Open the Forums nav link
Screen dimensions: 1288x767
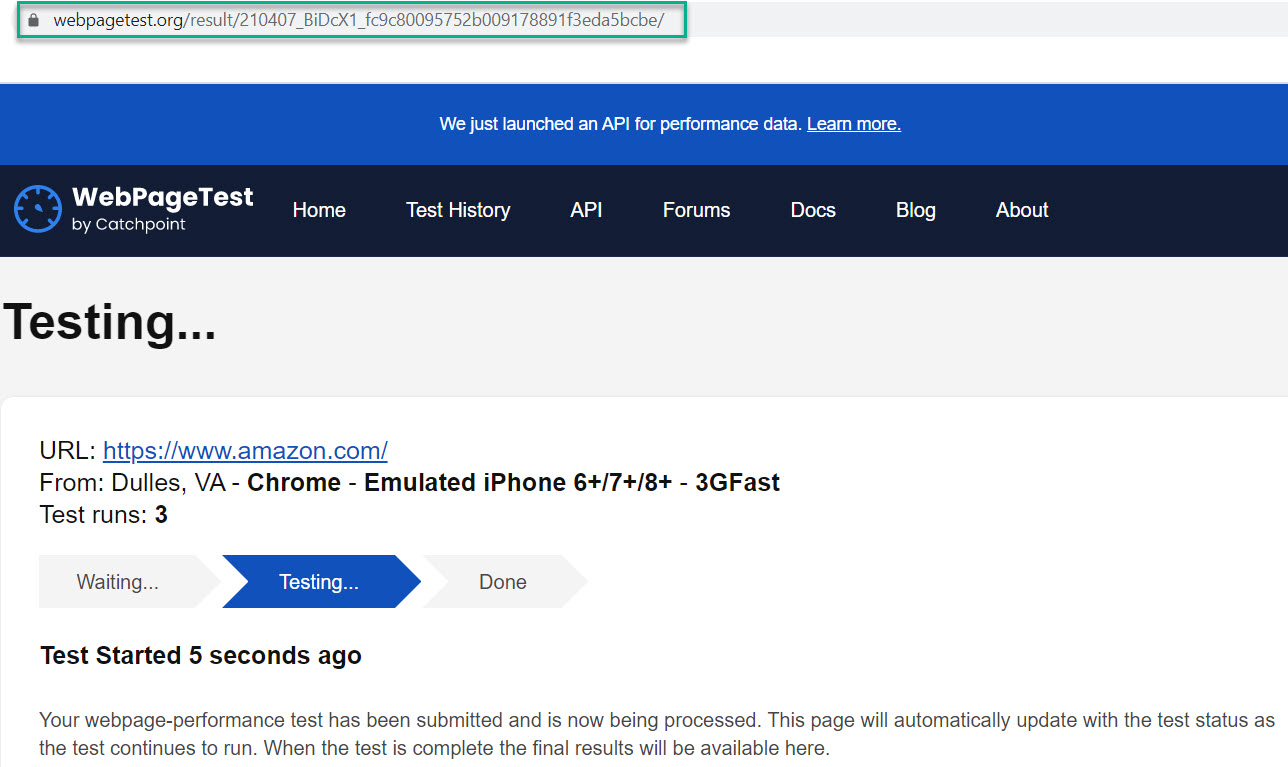point(696,210)
